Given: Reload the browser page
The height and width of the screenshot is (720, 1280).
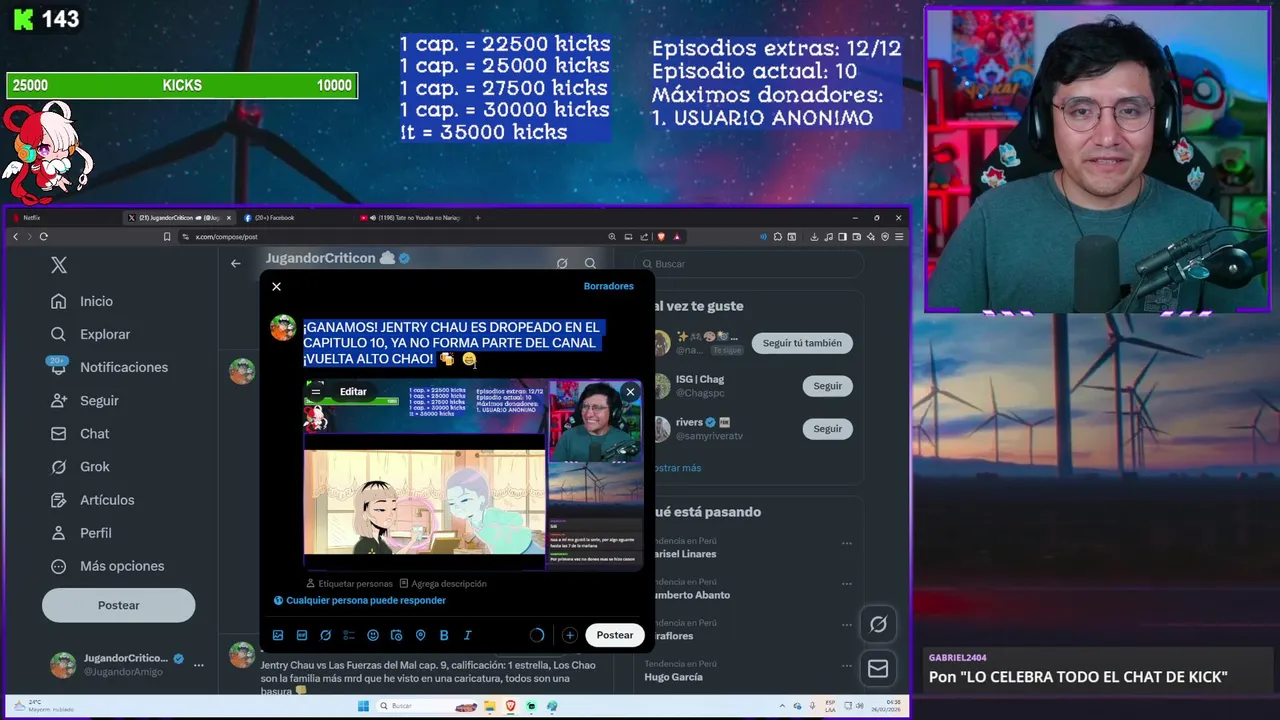Looking at the screenshot, I should [x=44, y=237].
